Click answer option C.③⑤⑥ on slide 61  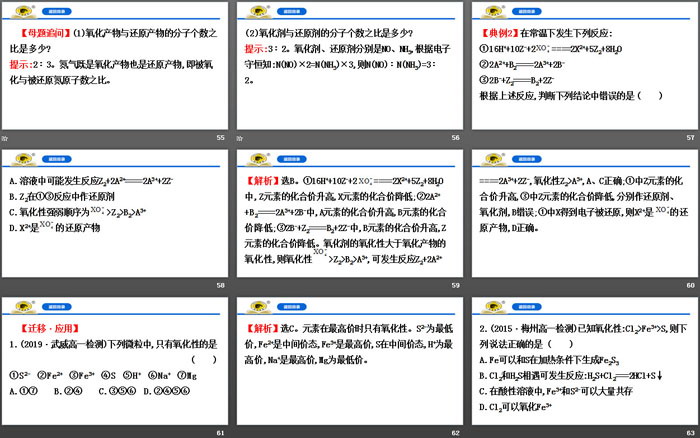117,391
